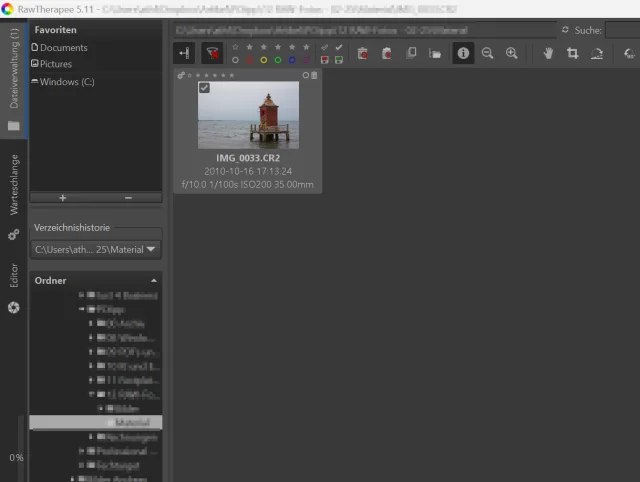Collapse the Ordner panel section
Image resolution: width=640 pixels, height=482 pixels.
(x=154, y=281)
